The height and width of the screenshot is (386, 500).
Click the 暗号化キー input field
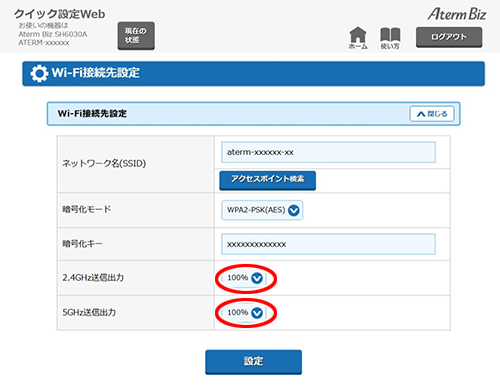click(328, 244)
